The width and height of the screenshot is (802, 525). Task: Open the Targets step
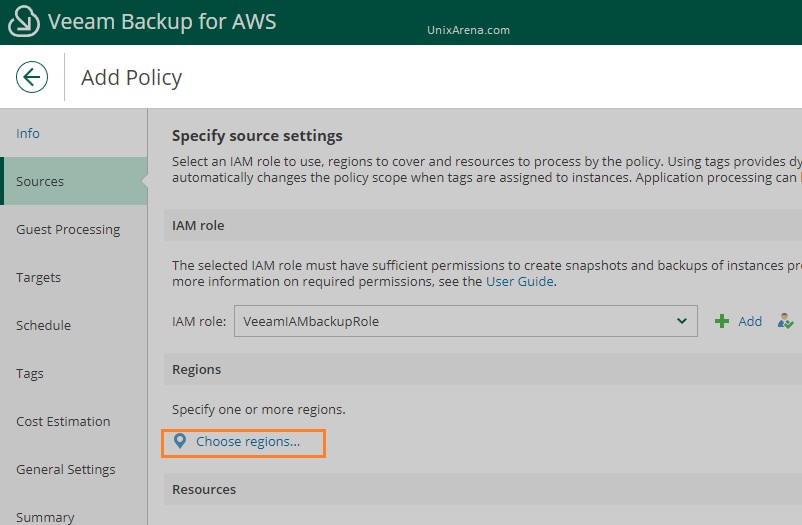coord(38,277)
